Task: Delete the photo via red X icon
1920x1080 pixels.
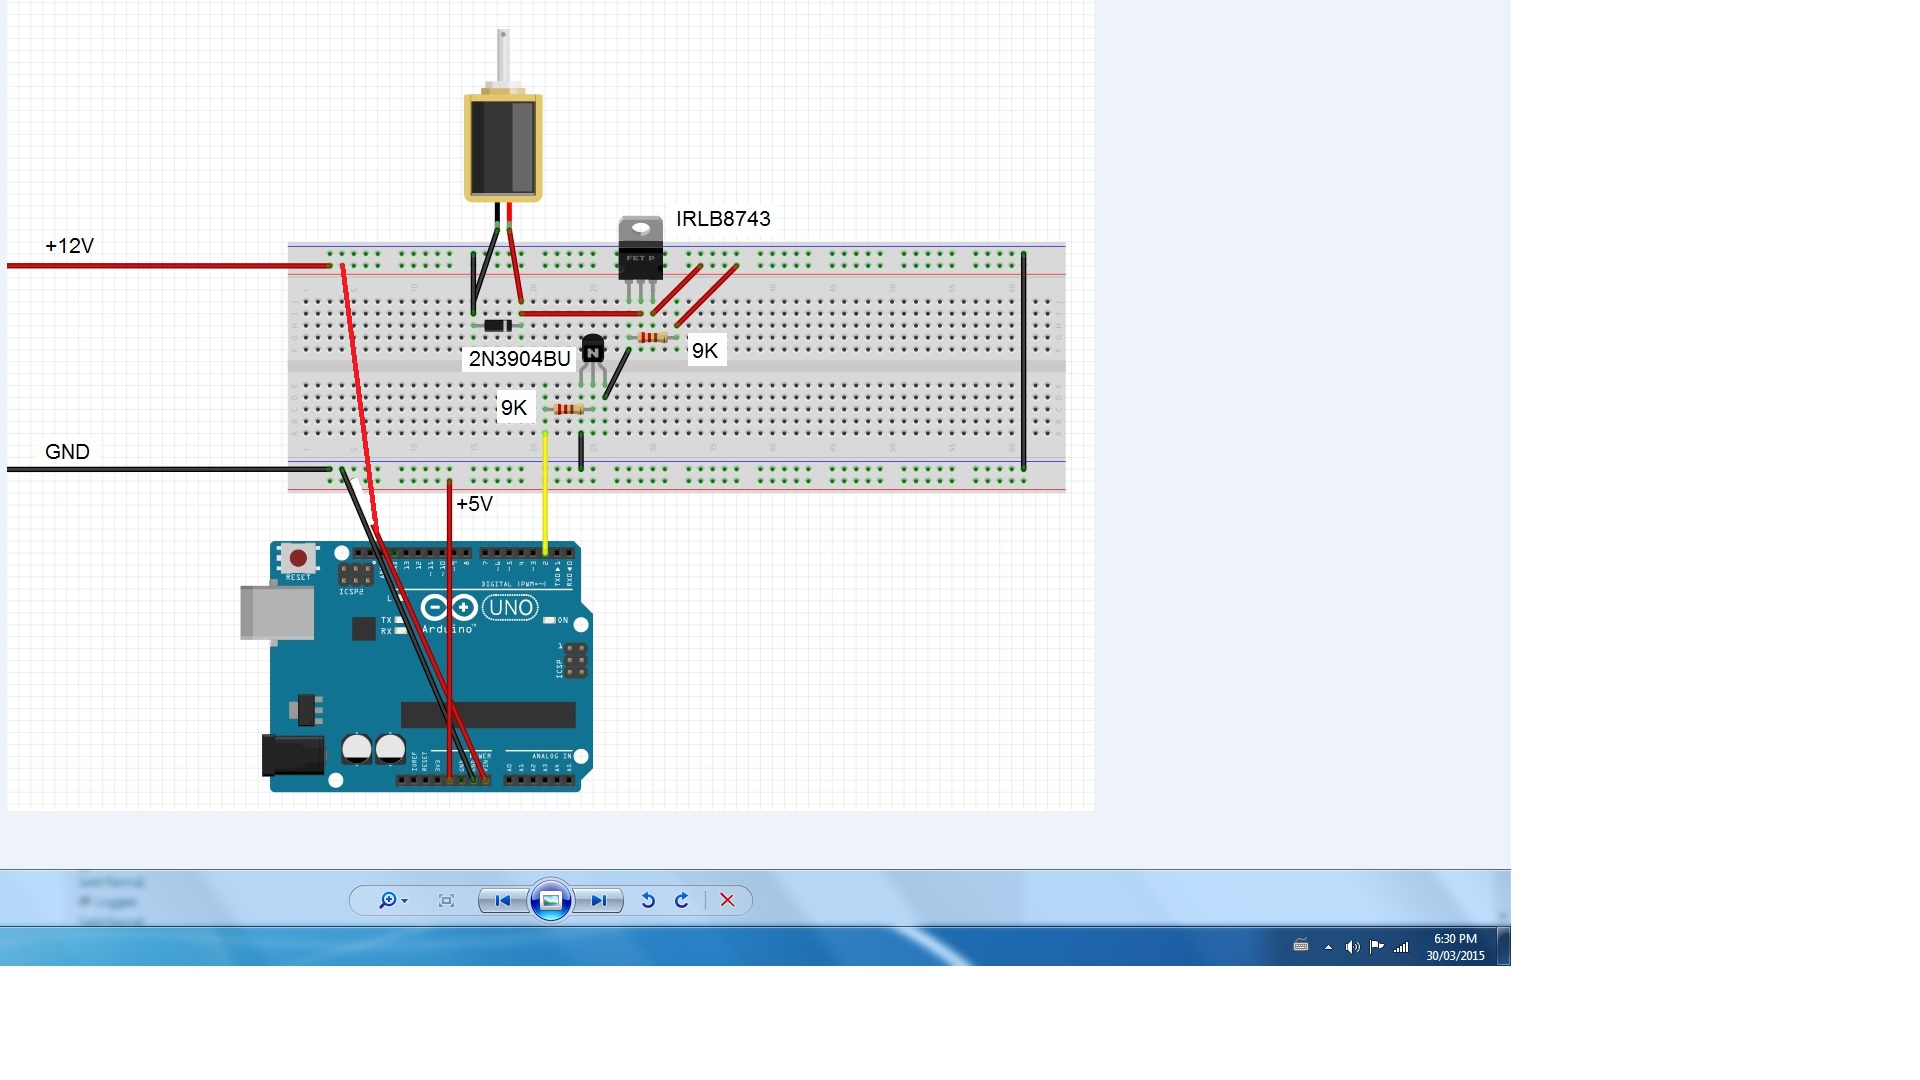Action: (727, 900)
